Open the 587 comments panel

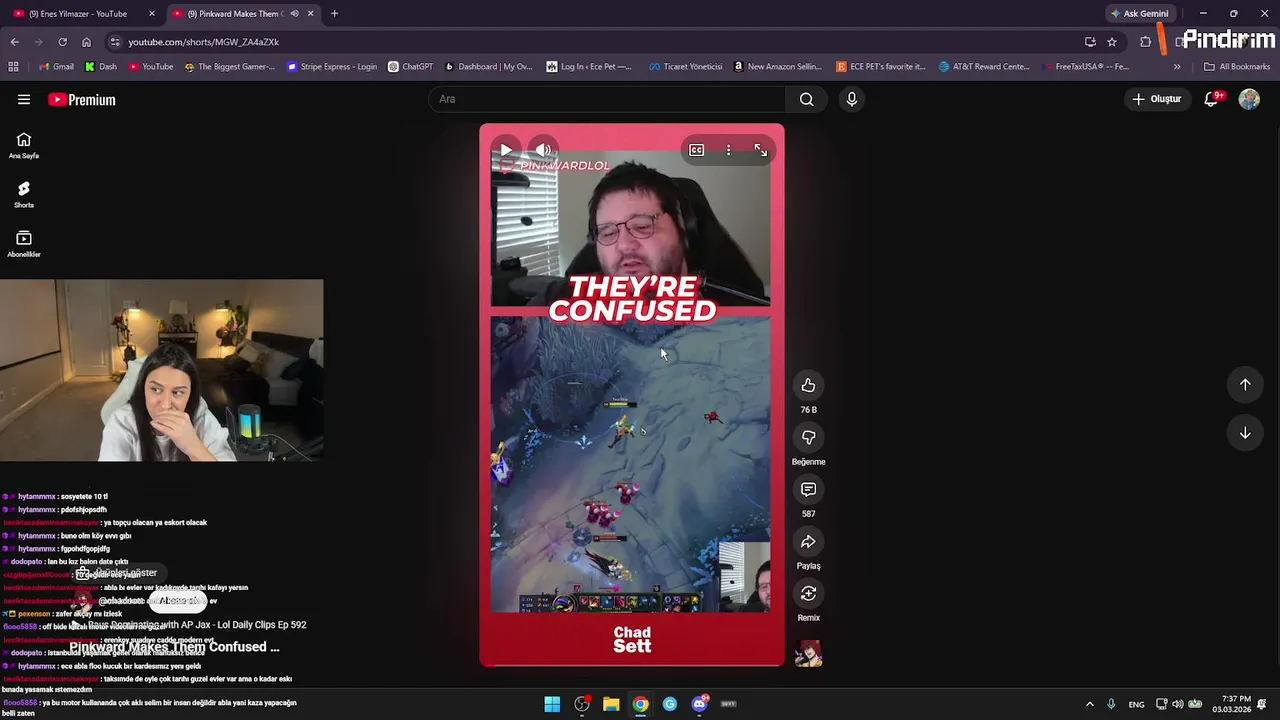[808, 490]
